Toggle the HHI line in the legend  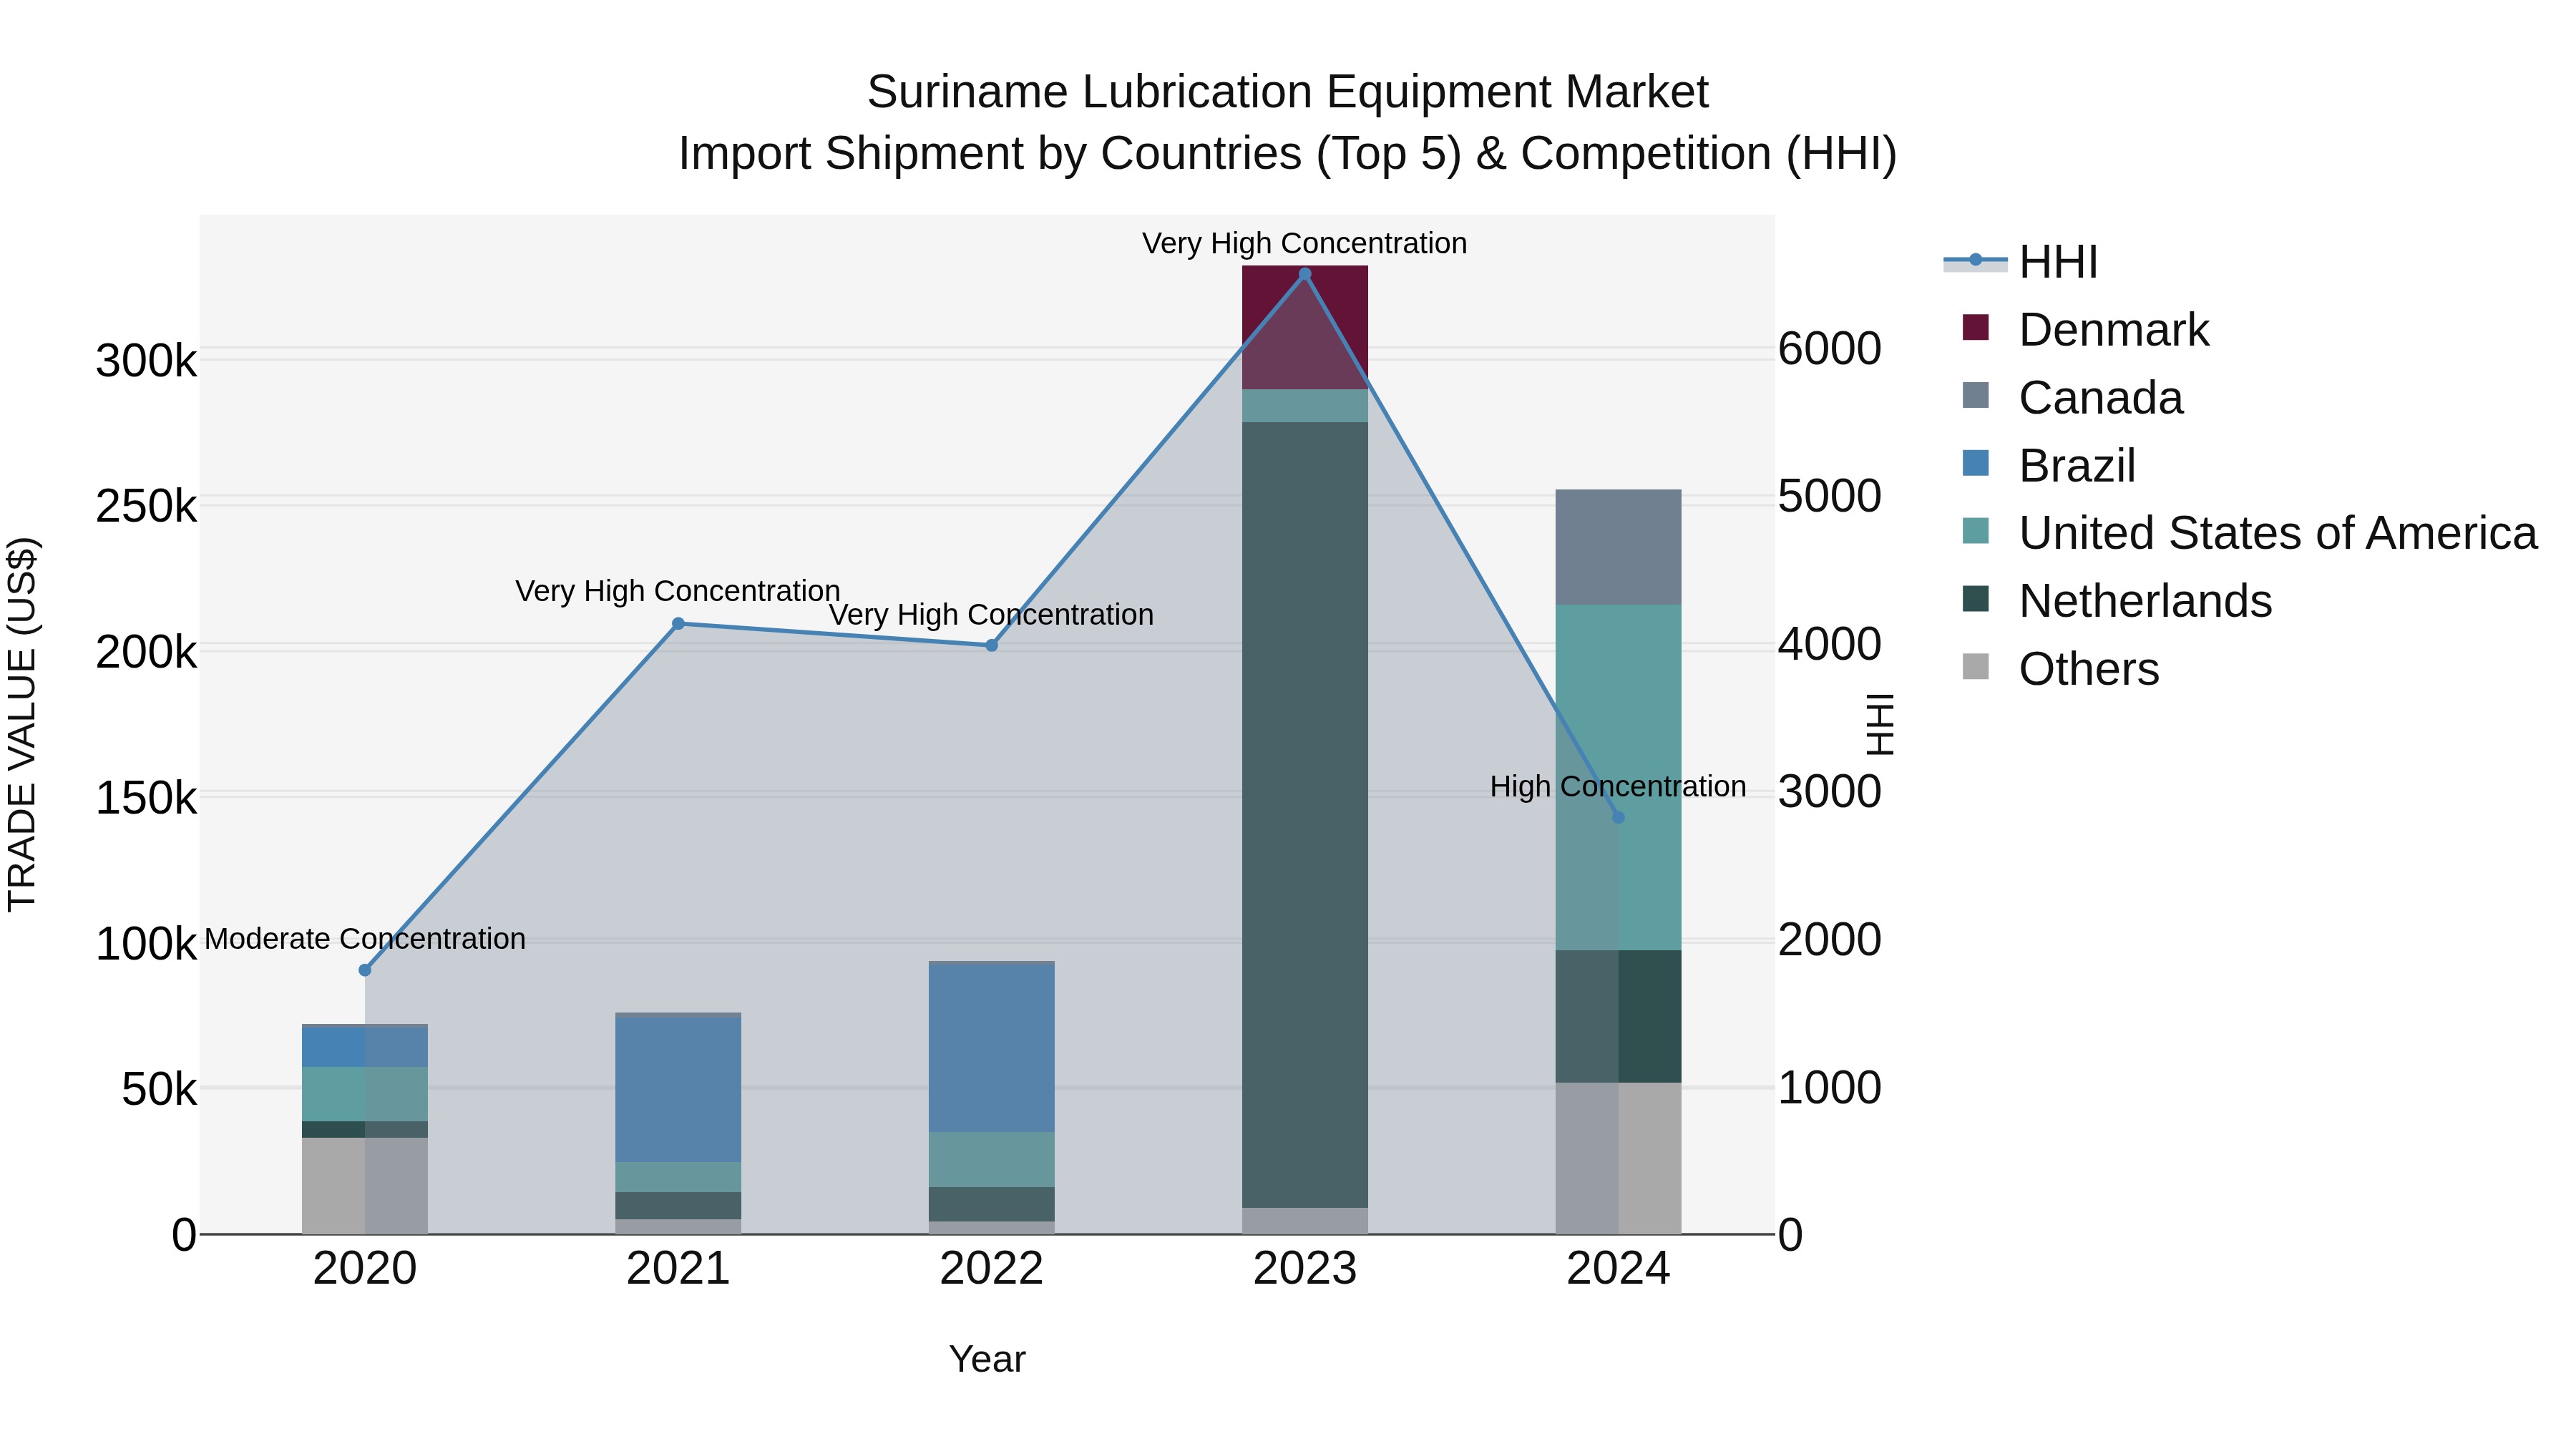pos(2020,262)
